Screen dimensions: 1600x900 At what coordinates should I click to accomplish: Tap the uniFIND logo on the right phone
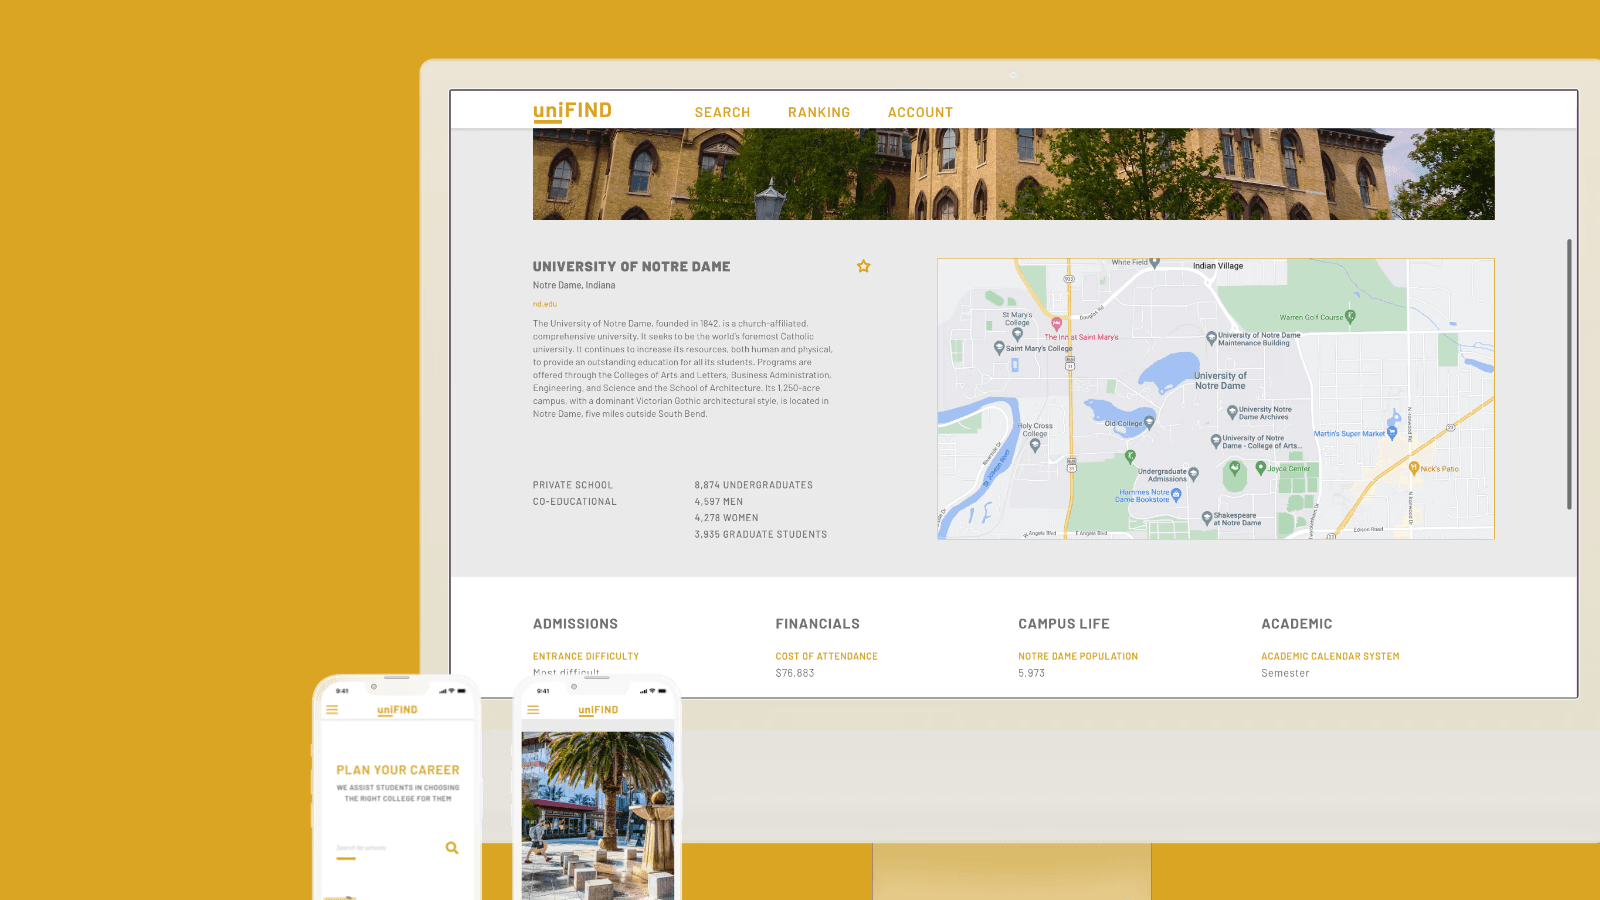598,710
